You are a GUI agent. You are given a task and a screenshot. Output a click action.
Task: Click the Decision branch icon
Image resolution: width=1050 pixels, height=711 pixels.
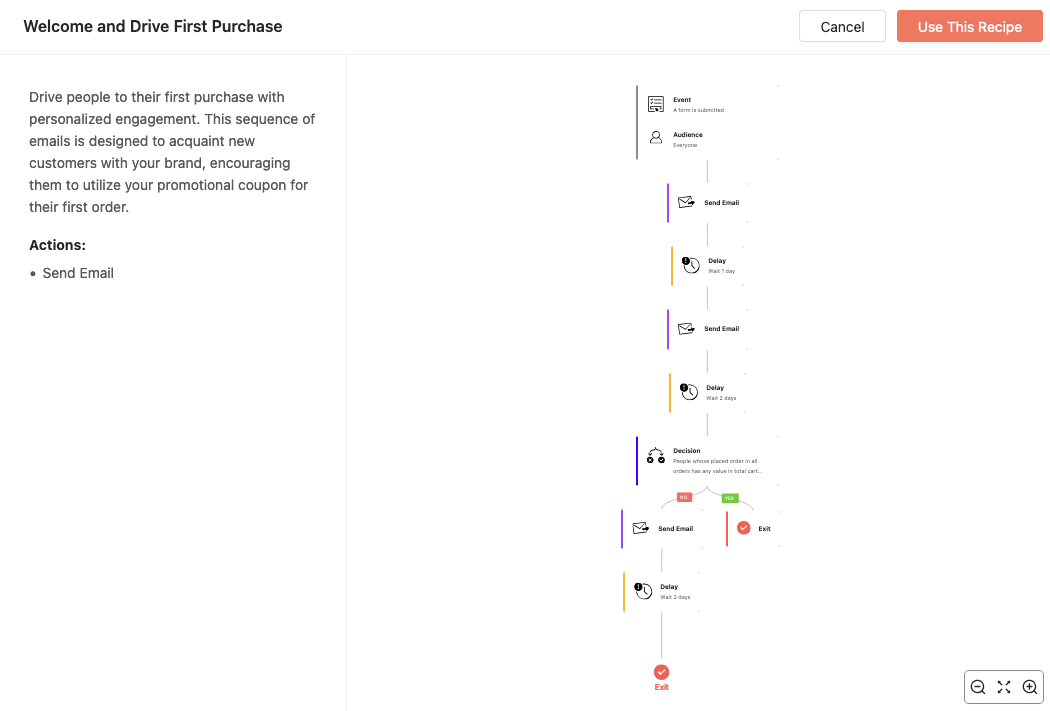pyautogui.click(x=656, y=456)
